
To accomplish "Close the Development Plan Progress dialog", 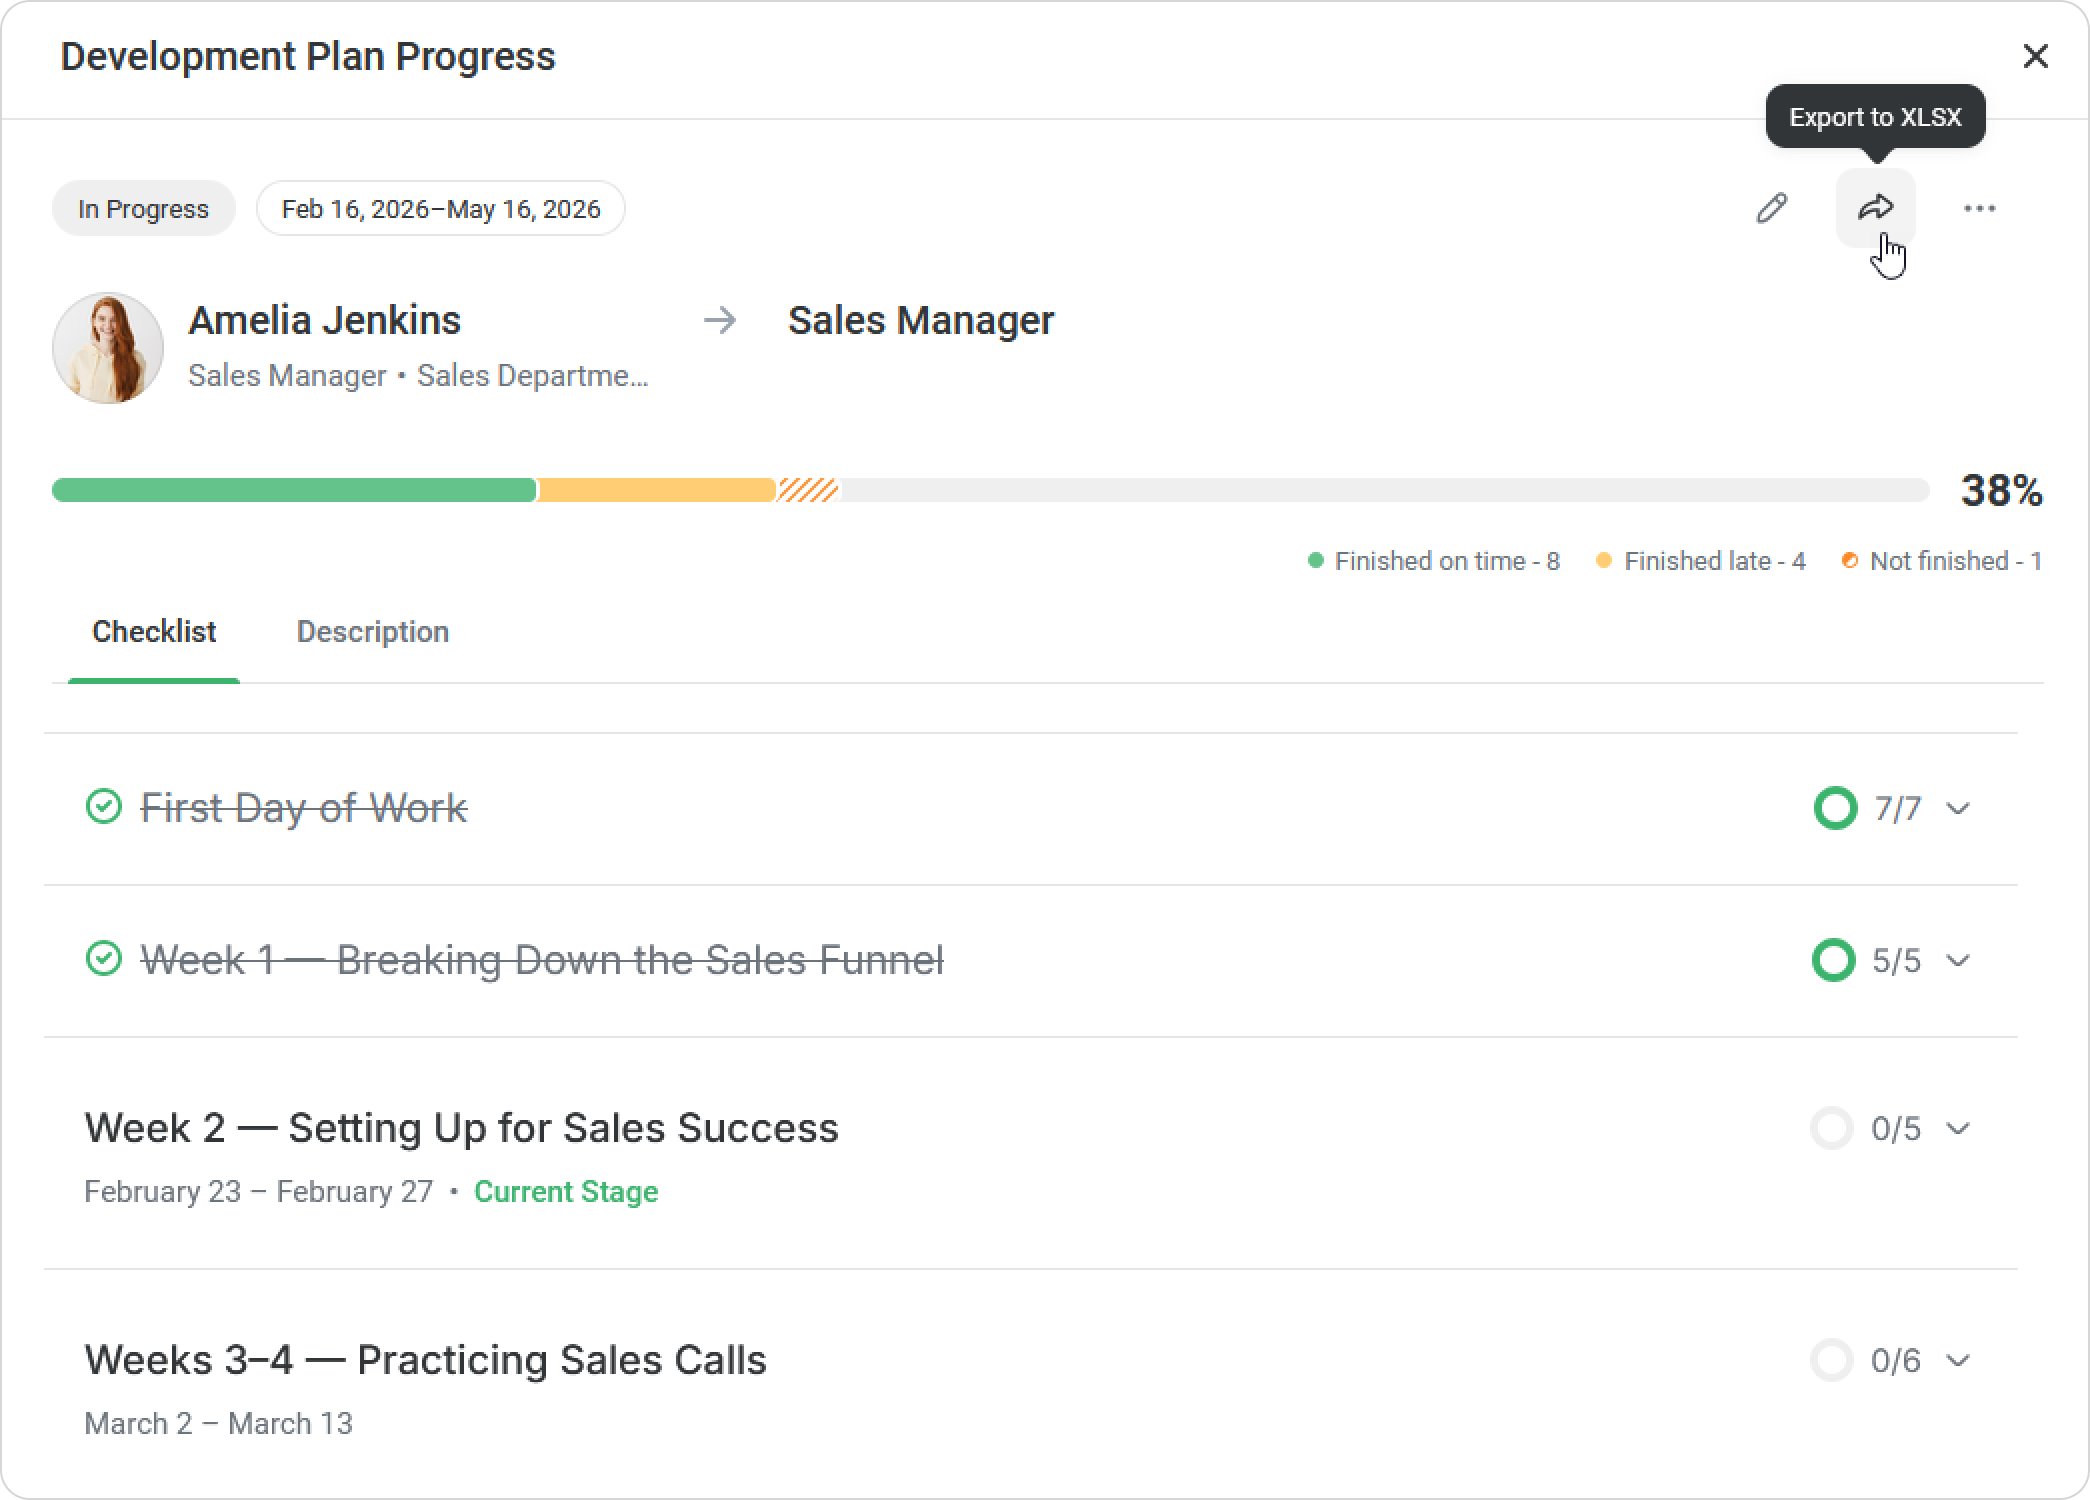I will click(x=2035, y=56).
